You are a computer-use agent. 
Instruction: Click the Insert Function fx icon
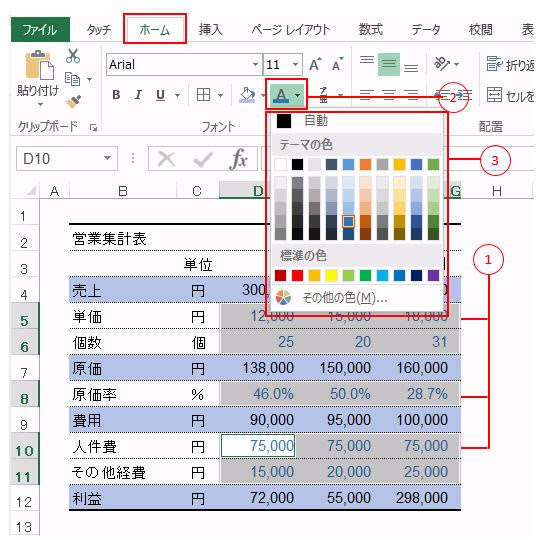[x=239, y=159]
